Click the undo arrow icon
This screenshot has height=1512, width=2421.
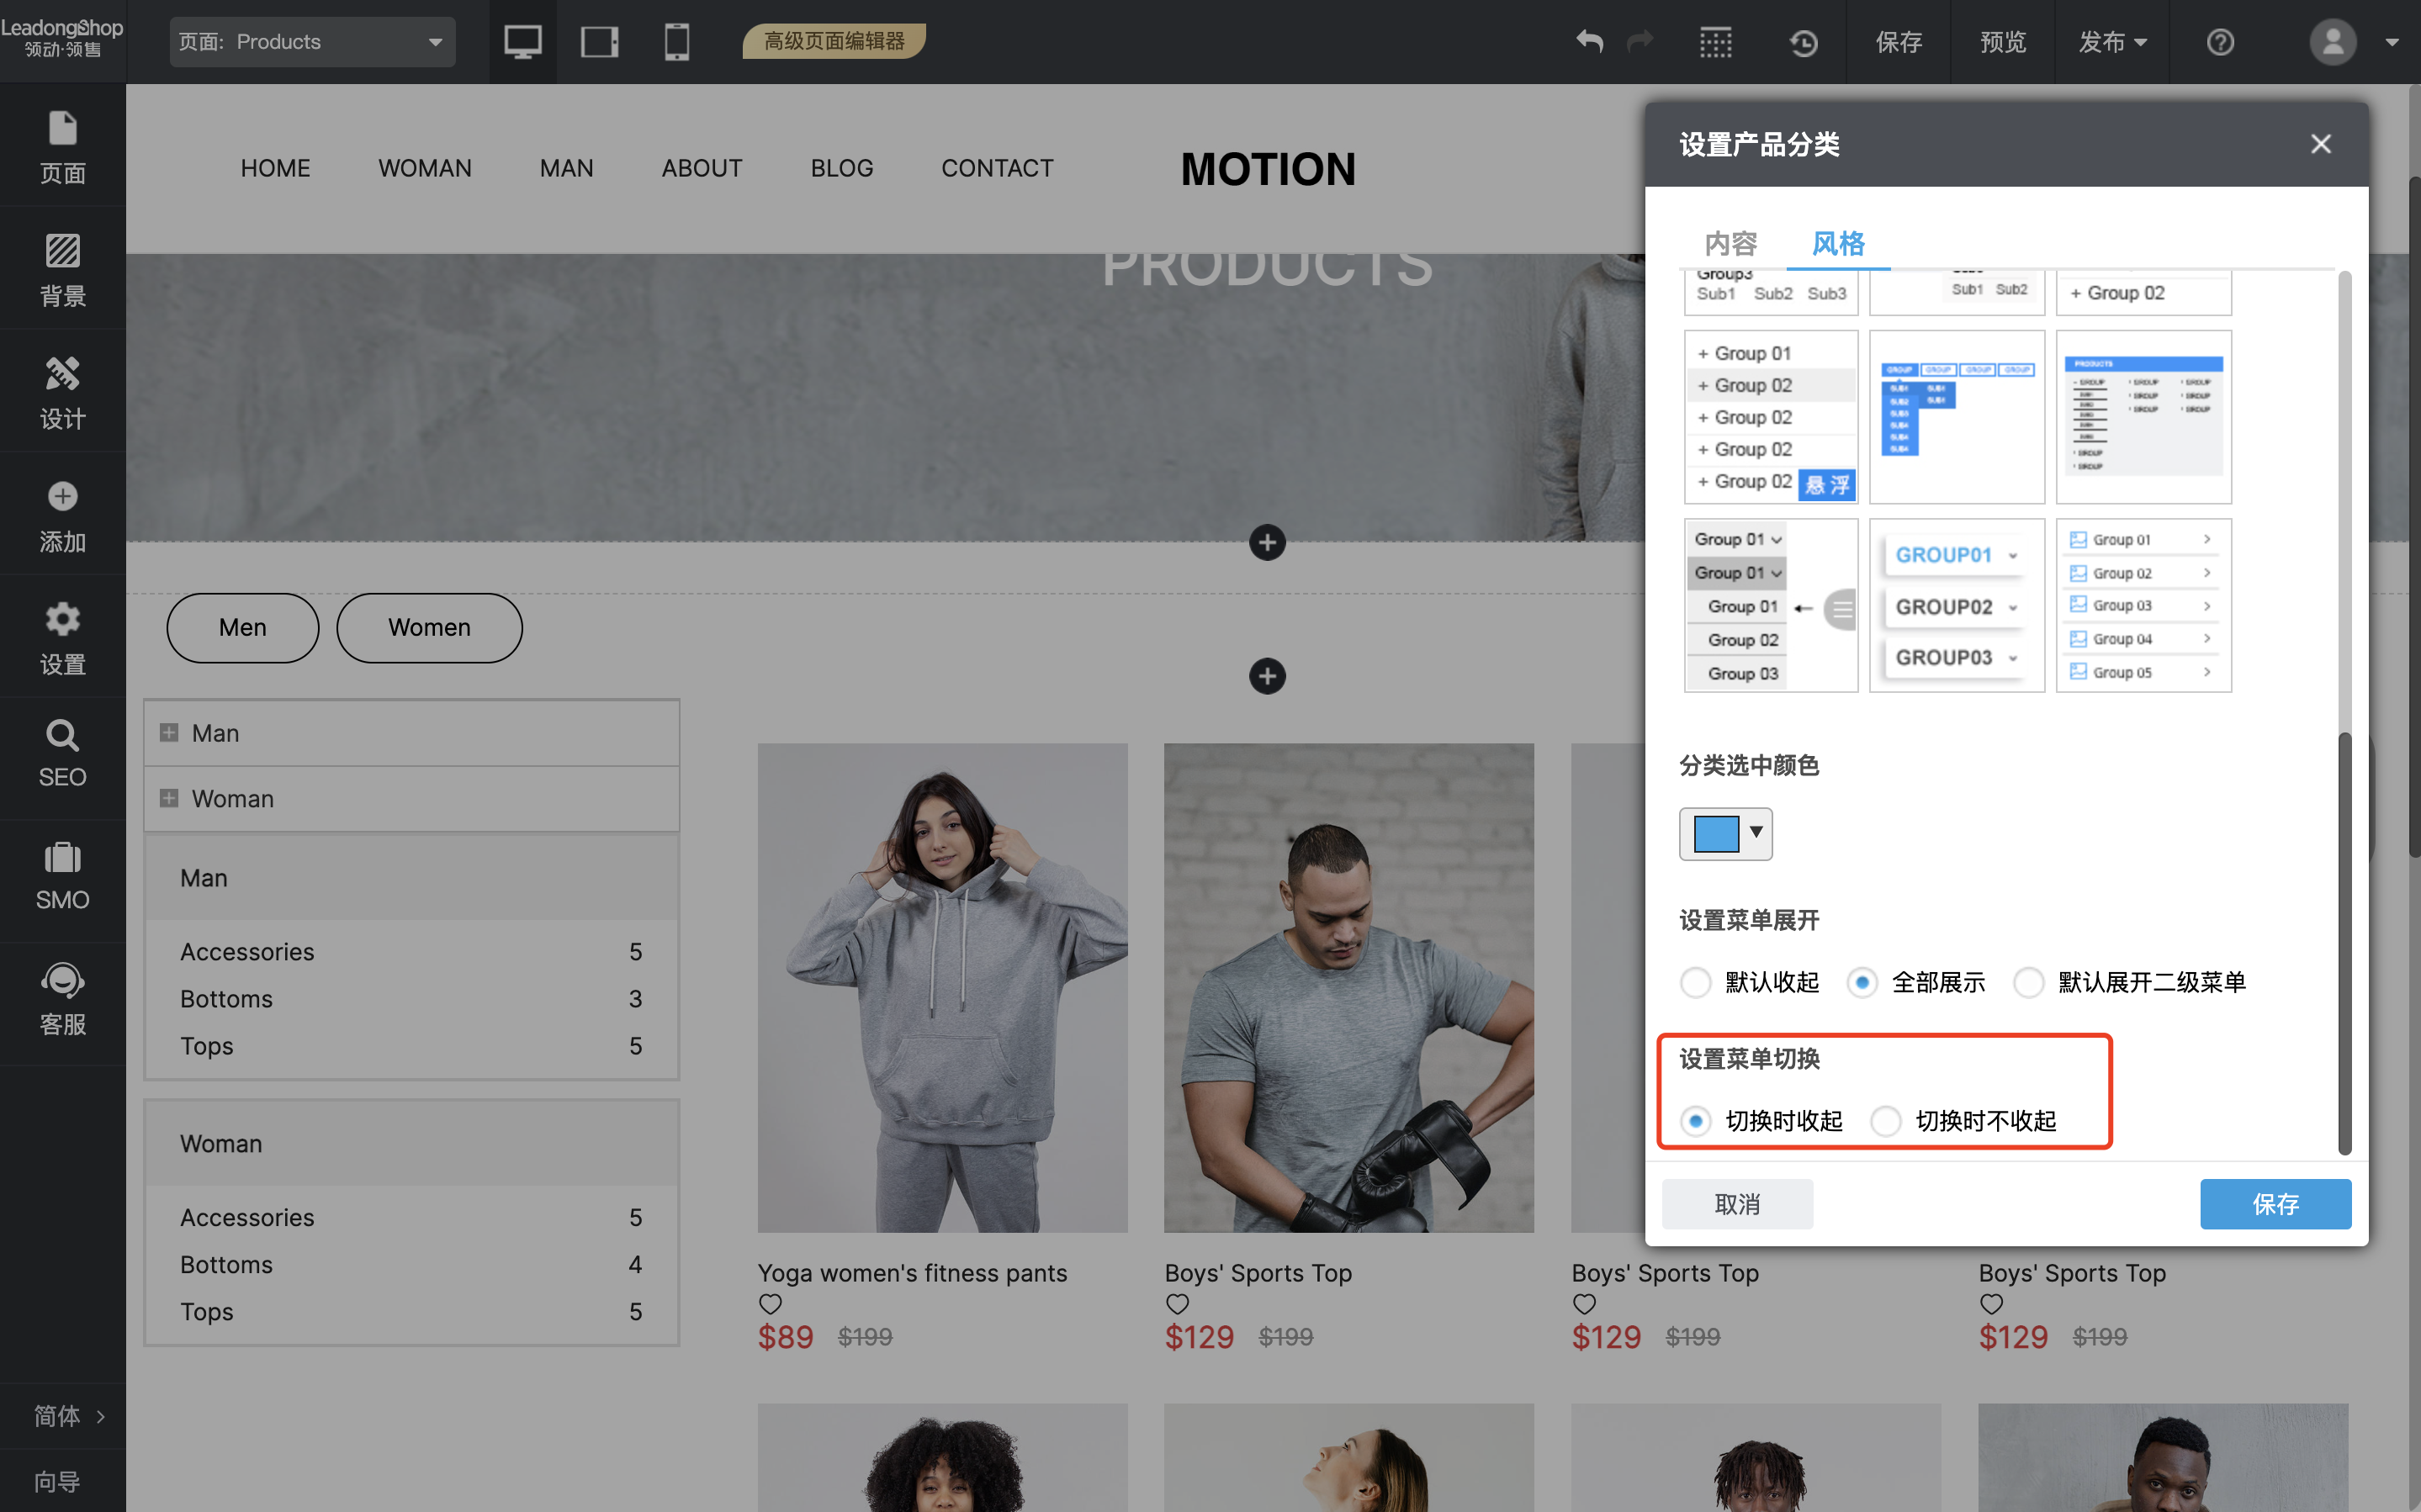(x=1589, y=42)
